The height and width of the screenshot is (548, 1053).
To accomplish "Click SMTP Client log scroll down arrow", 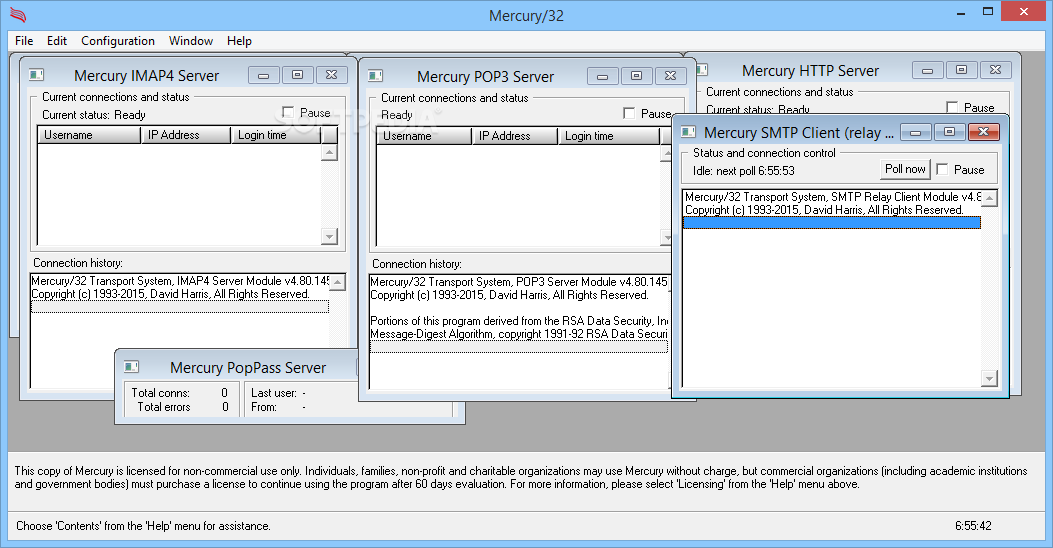I will point(989,379).
